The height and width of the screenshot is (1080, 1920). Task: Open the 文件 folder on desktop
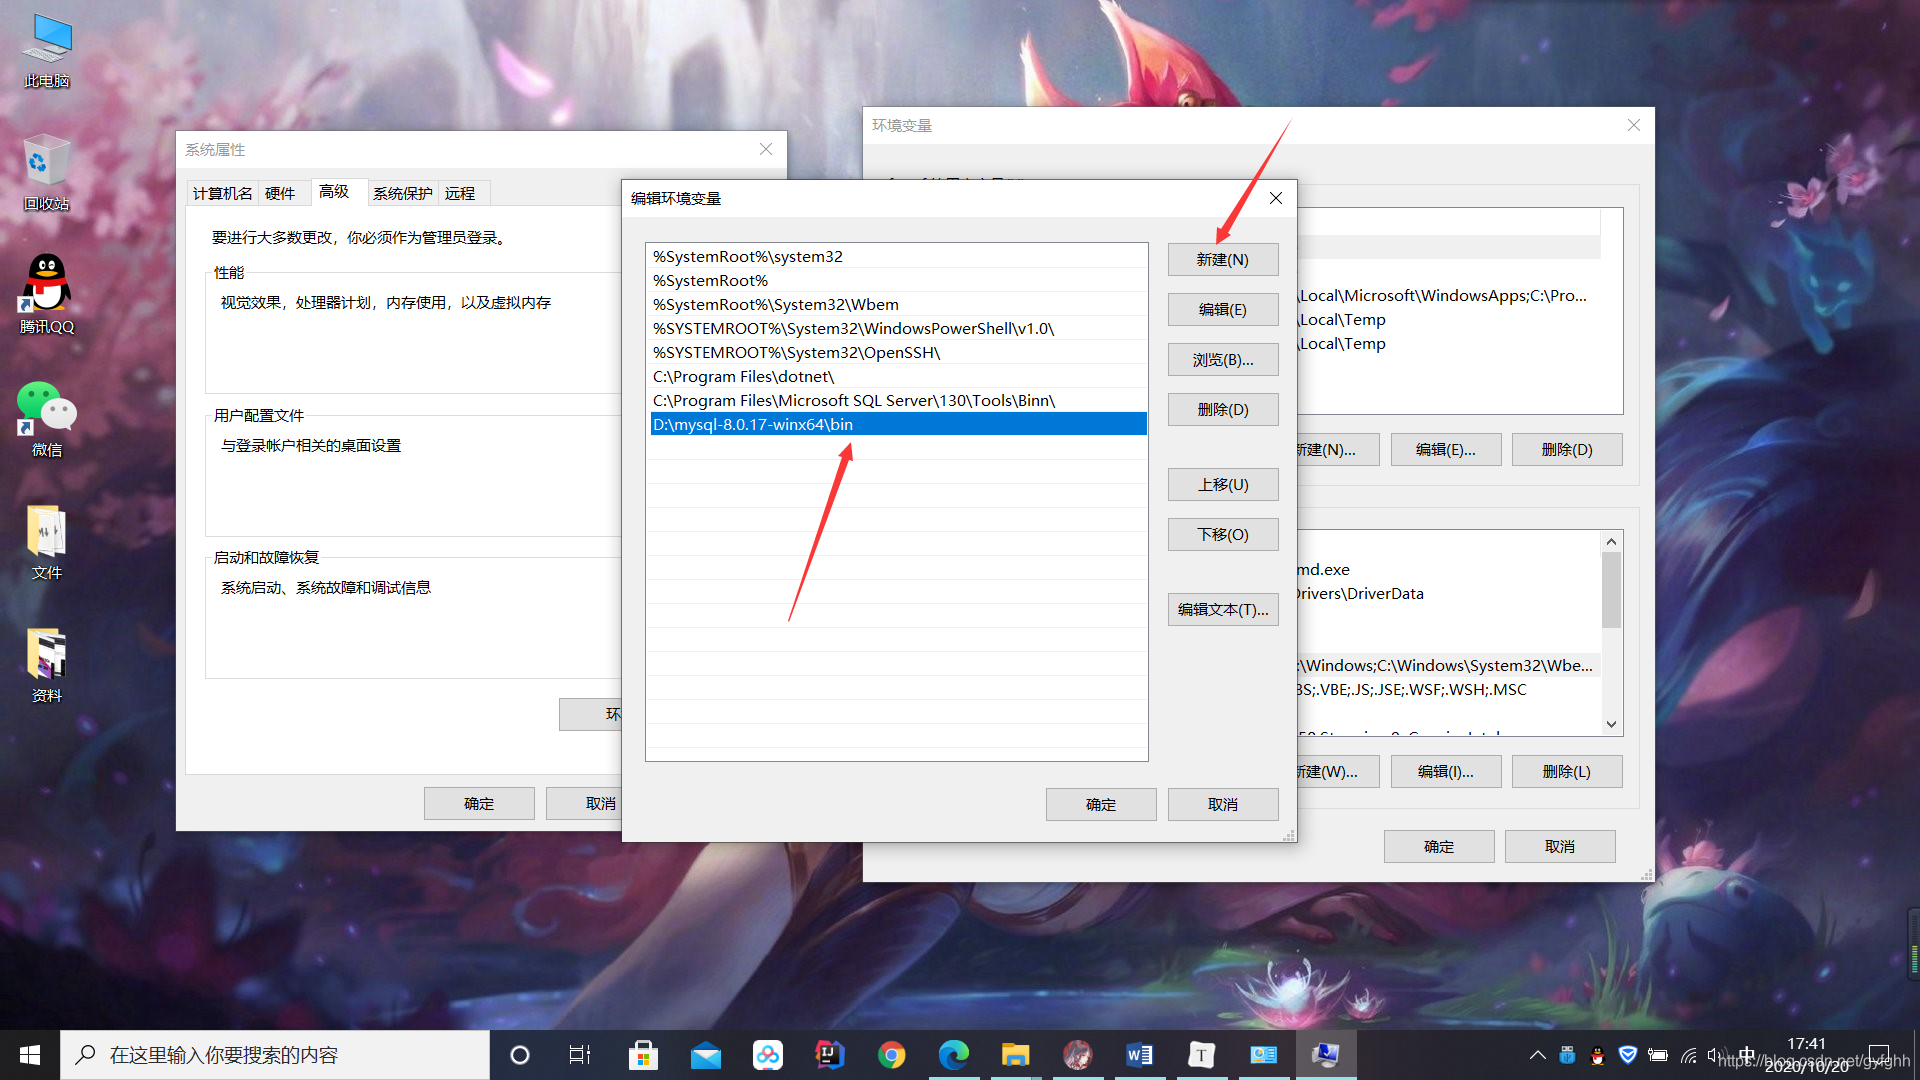(47, 543)
